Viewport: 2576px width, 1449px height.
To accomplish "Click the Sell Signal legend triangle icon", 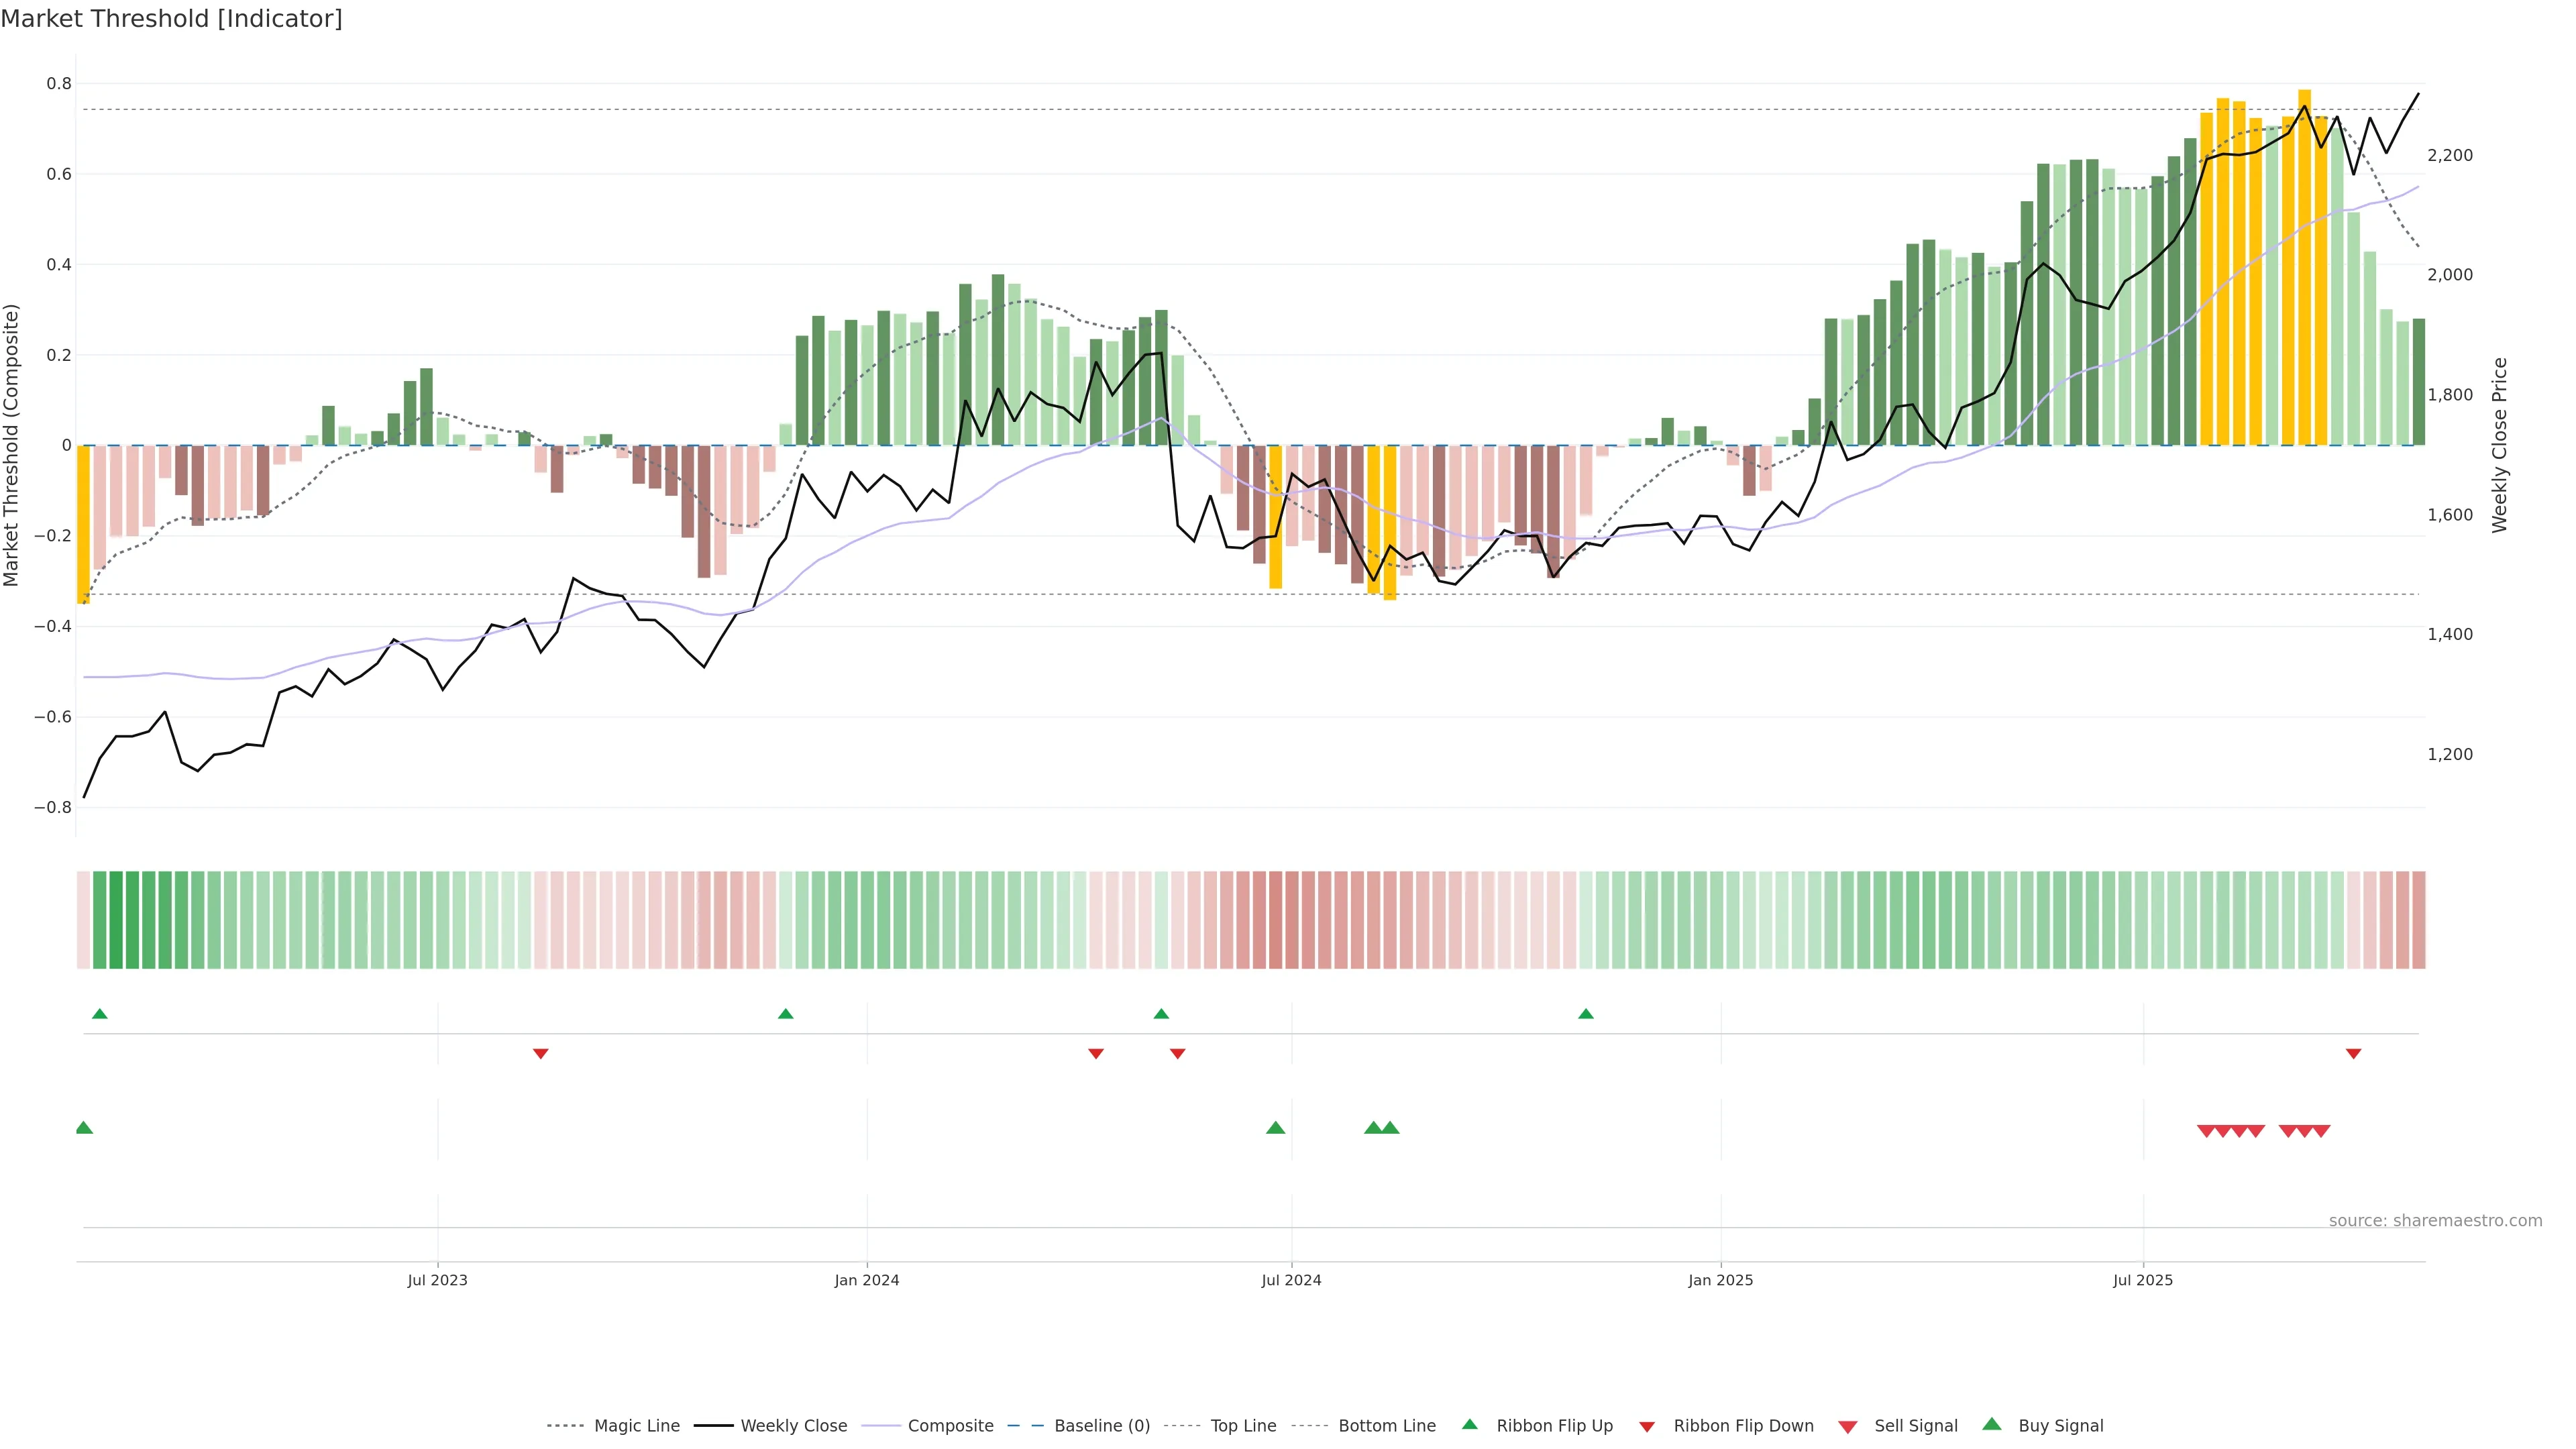I will 1848,1427.
